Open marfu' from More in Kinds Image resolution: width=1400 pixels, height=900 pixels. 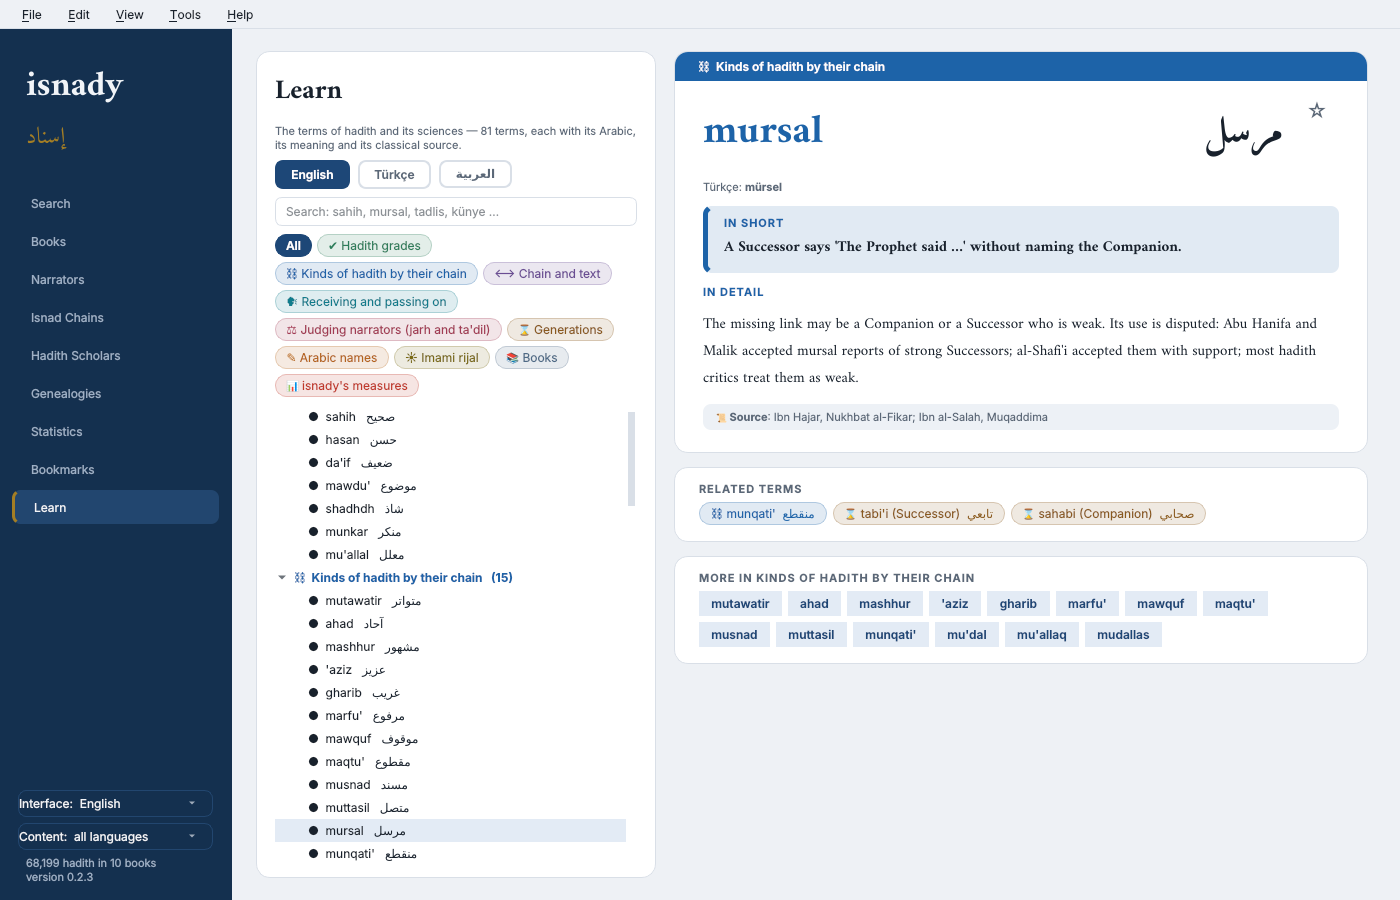1086,604
